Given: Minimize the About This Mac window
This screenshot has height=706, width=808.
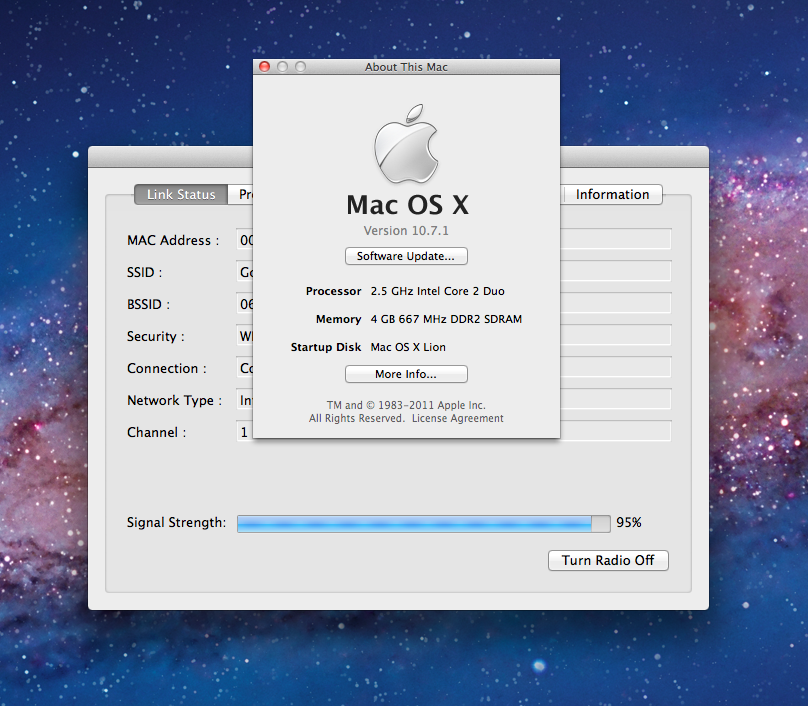Looking at the screenshot, I should coord(282,66).
